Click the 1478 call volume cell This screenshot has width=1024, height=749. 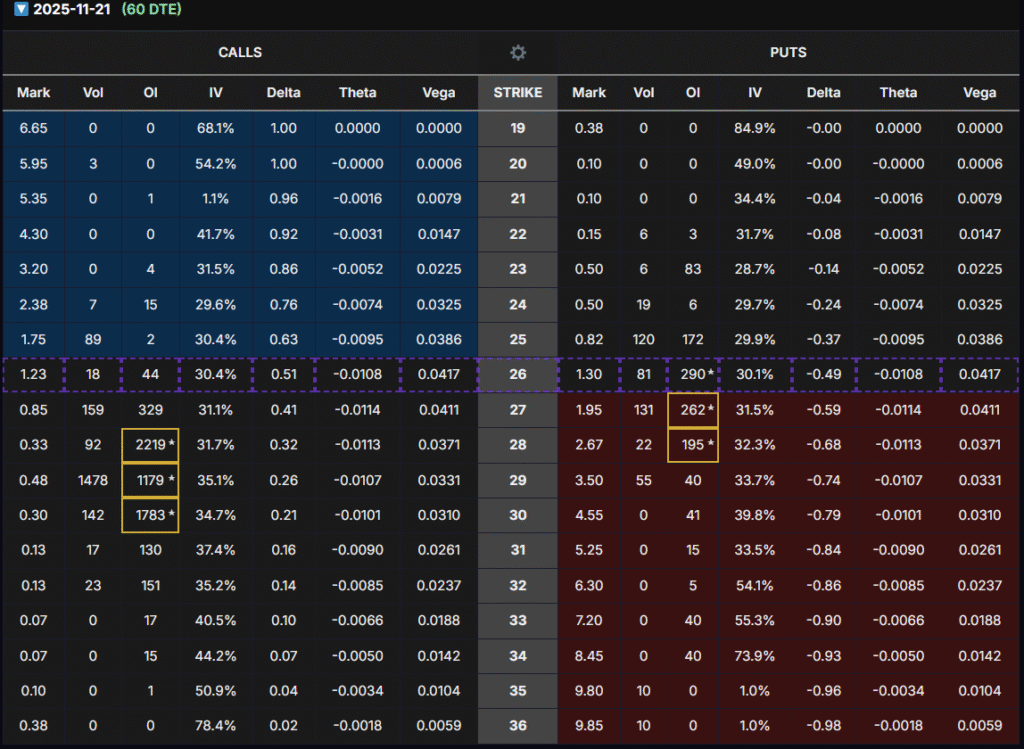point(93,480)
